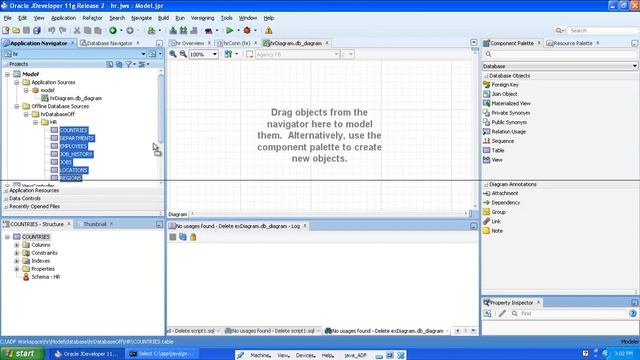
Task: Click the Open folder toolbar icon
Action: (16, 31)
